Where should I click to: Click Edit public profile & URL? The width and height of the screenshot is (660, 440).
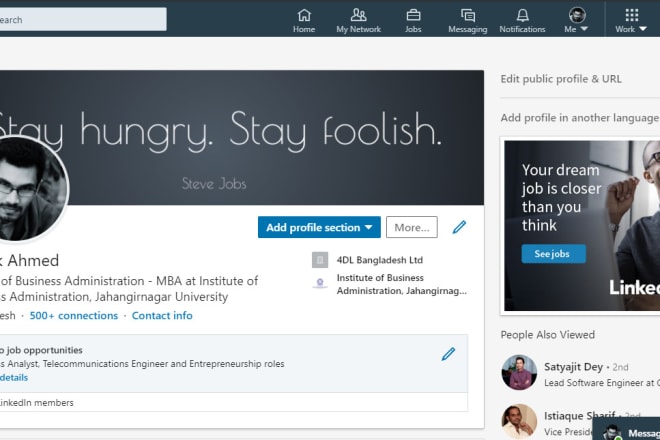pyautogui.click(x=561, y=79)
